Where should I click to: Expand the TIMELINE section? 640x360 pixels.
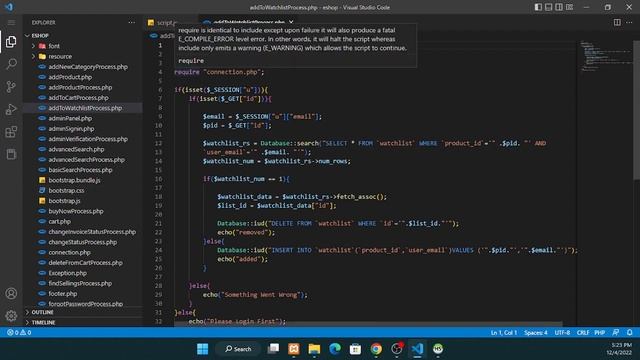43,322
